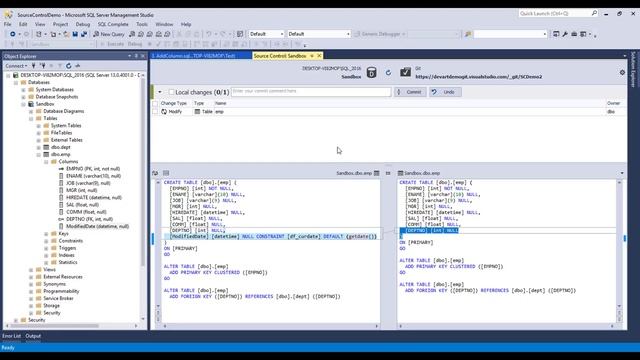Screen dimensions: 640x360
Task: Click the diff view mode icon above left pane
Action: (155, 173)
